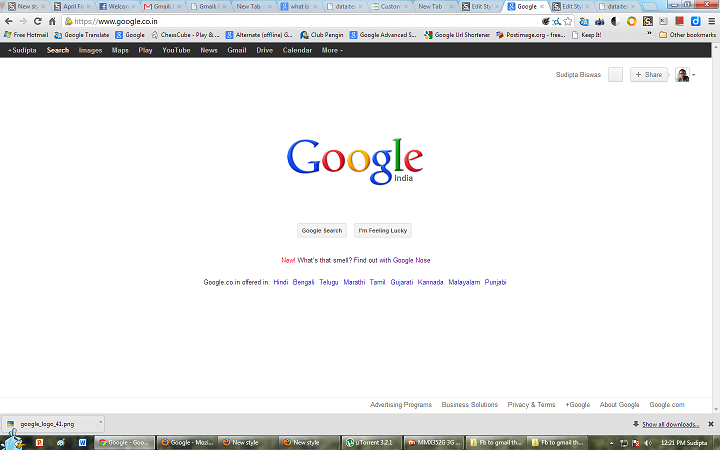
Task: Click the grey mail checker extension icon
Action: (x=664, y=21)
